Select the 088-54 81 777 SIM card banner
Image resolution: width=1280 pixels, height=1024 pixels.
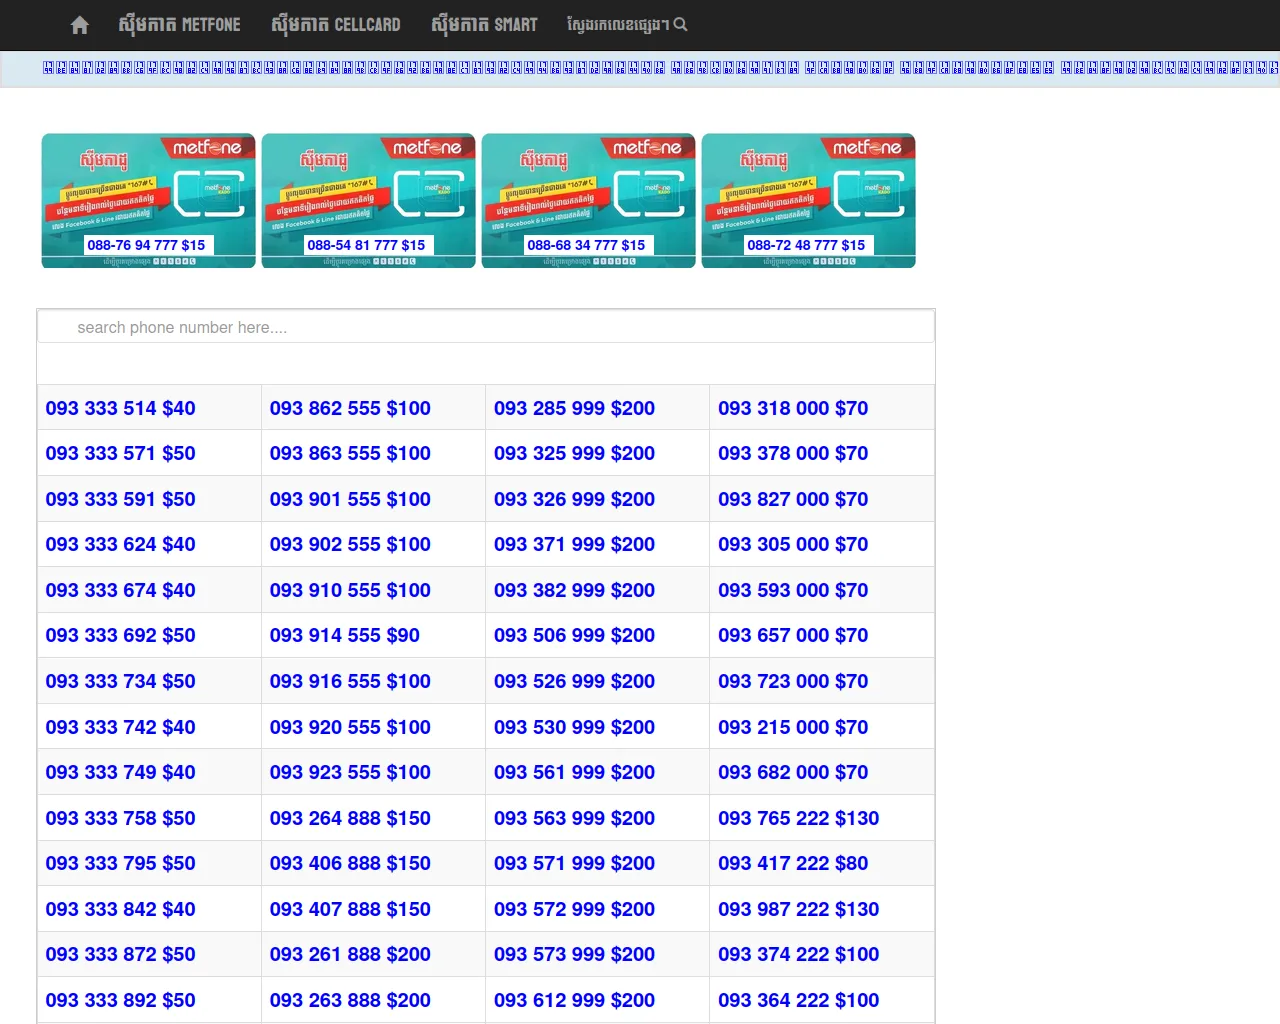368,200
